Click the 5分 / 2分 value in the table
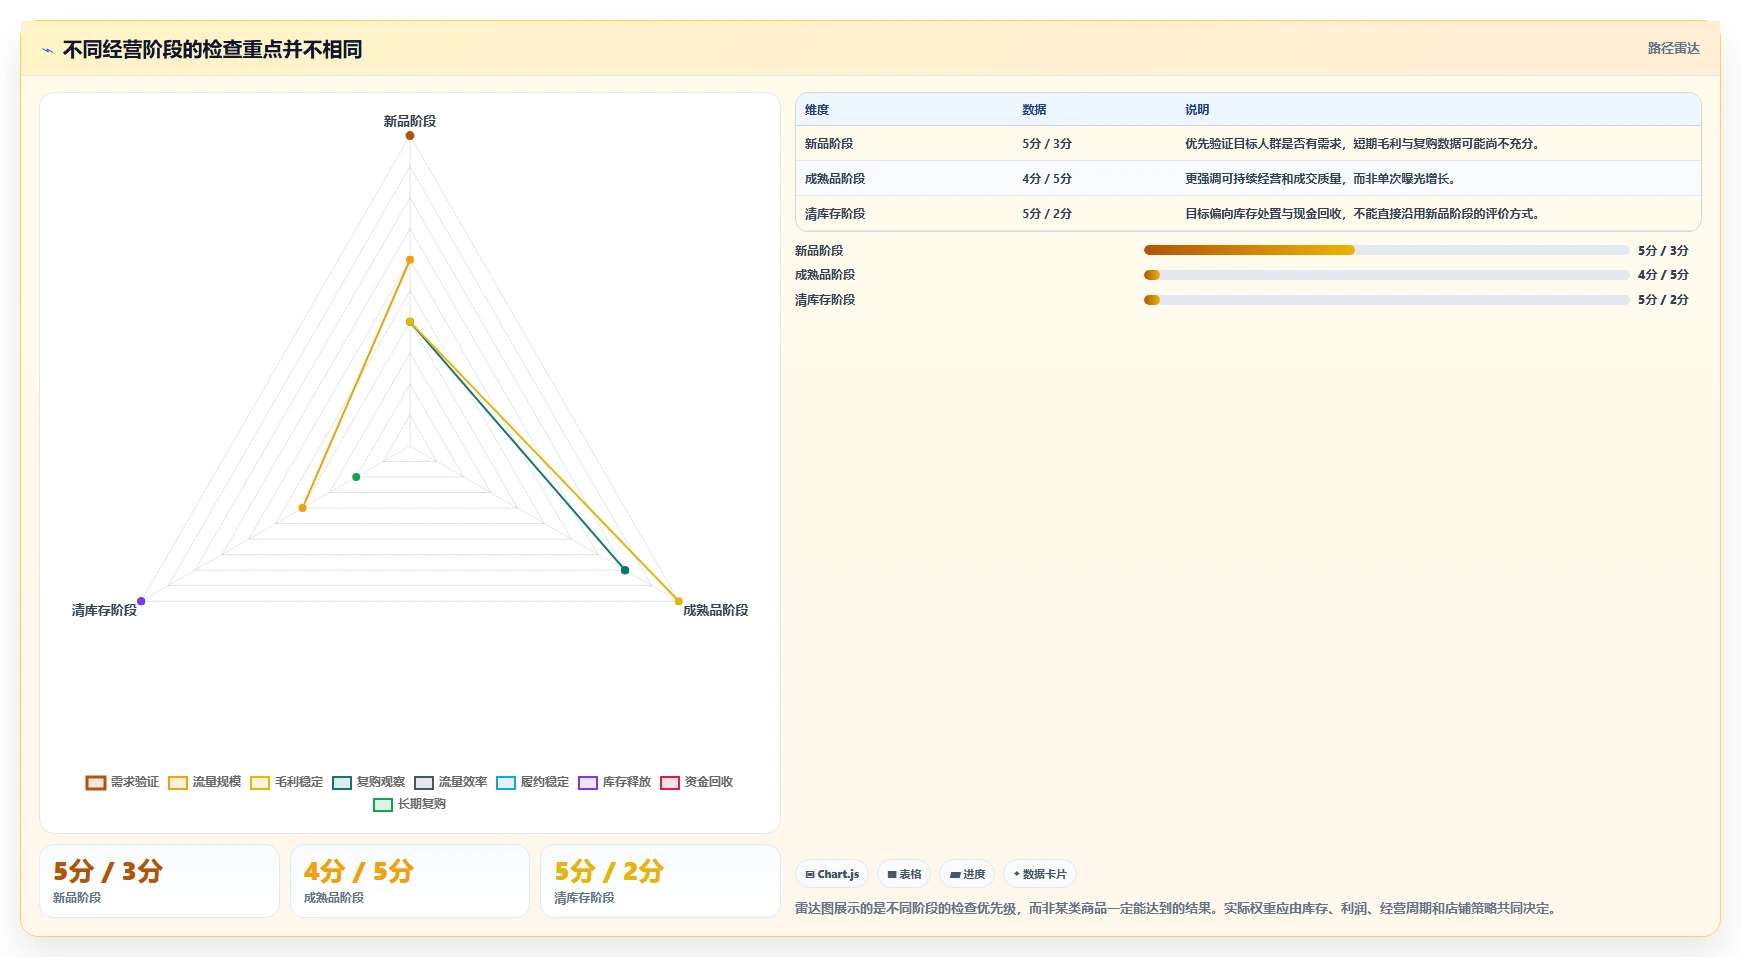The image size is (1741, 957). [1047, 214]
